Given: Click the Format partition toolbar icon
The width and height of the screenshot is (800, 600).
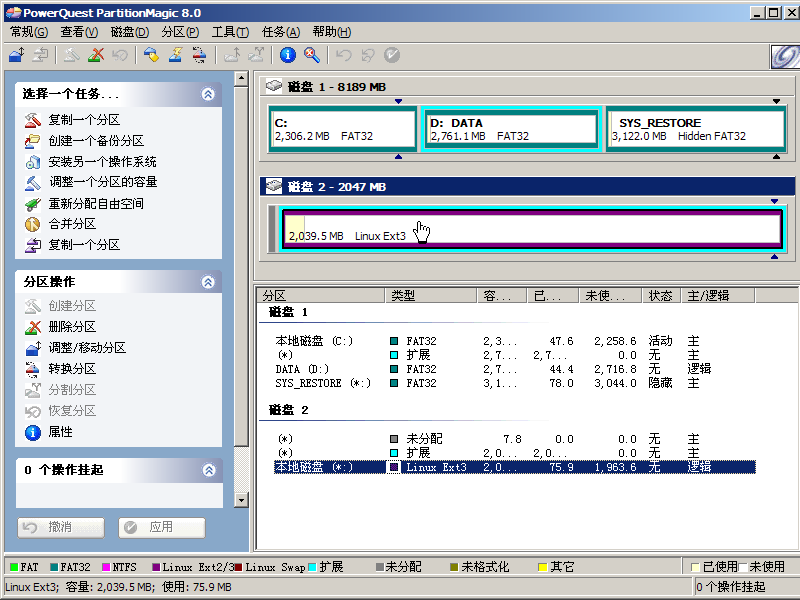Looking at the screenshot, I should point(176,55).
